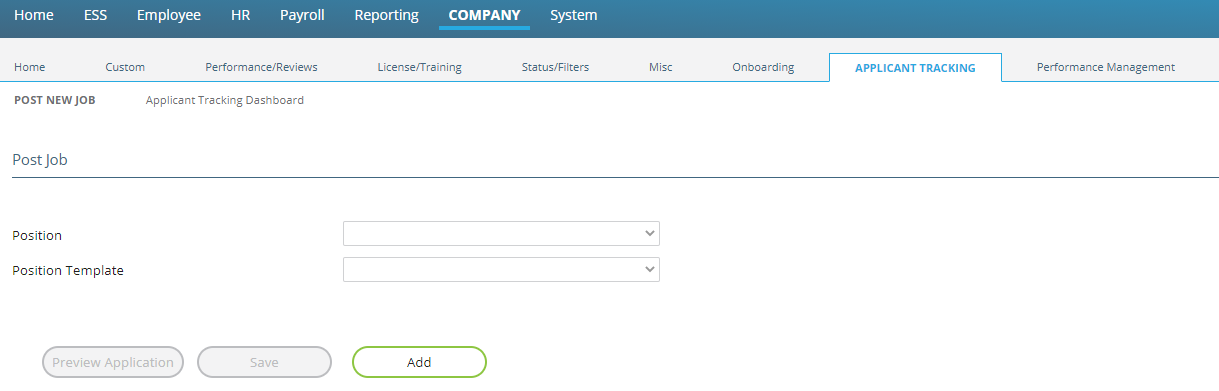The image size is (1219, 391).
Task: Open Applicant Tracking Dashboard link
Action: point(225,100)
